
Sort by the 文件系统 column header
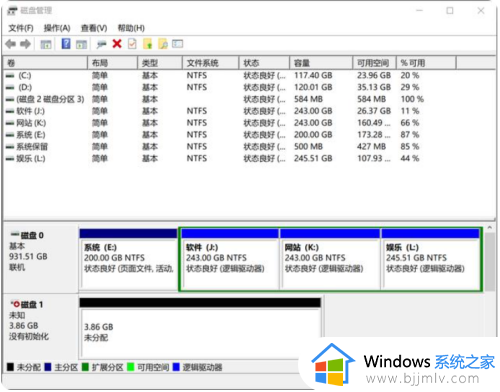(x=211, y=63)
